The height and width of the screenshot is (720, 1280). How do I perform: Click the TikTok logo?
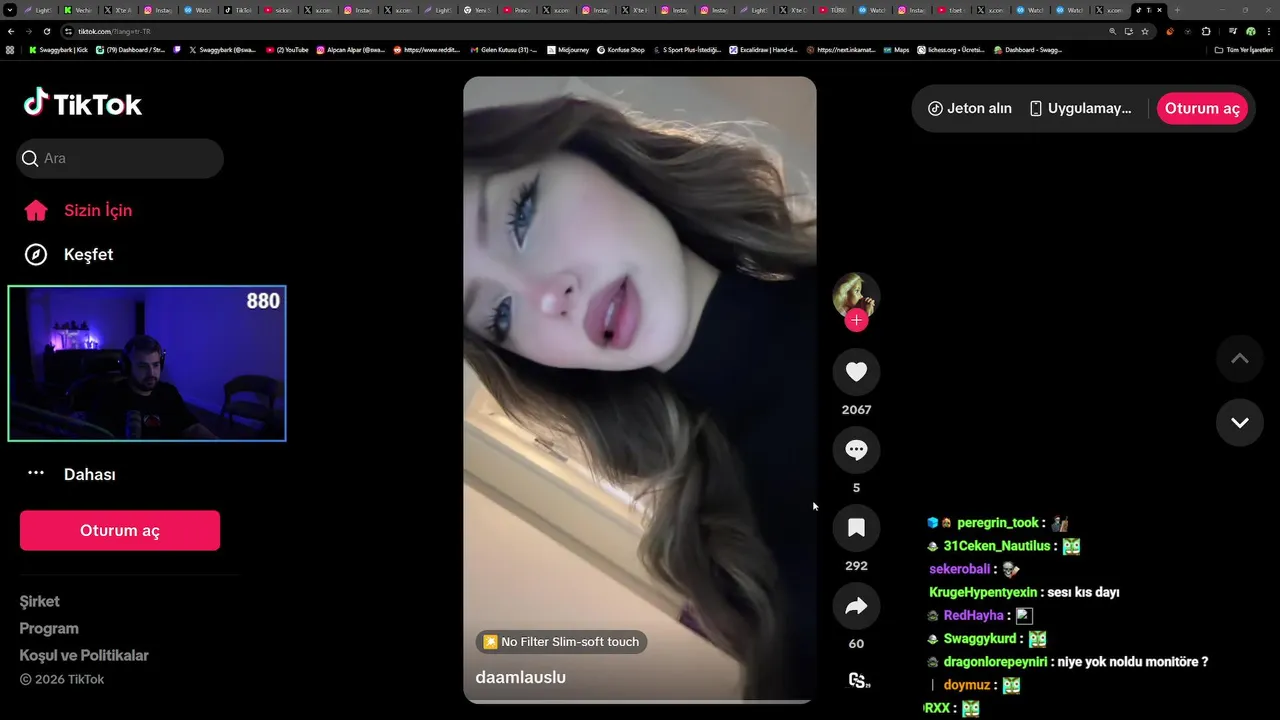pyautogui.click(x=83, y=104)
